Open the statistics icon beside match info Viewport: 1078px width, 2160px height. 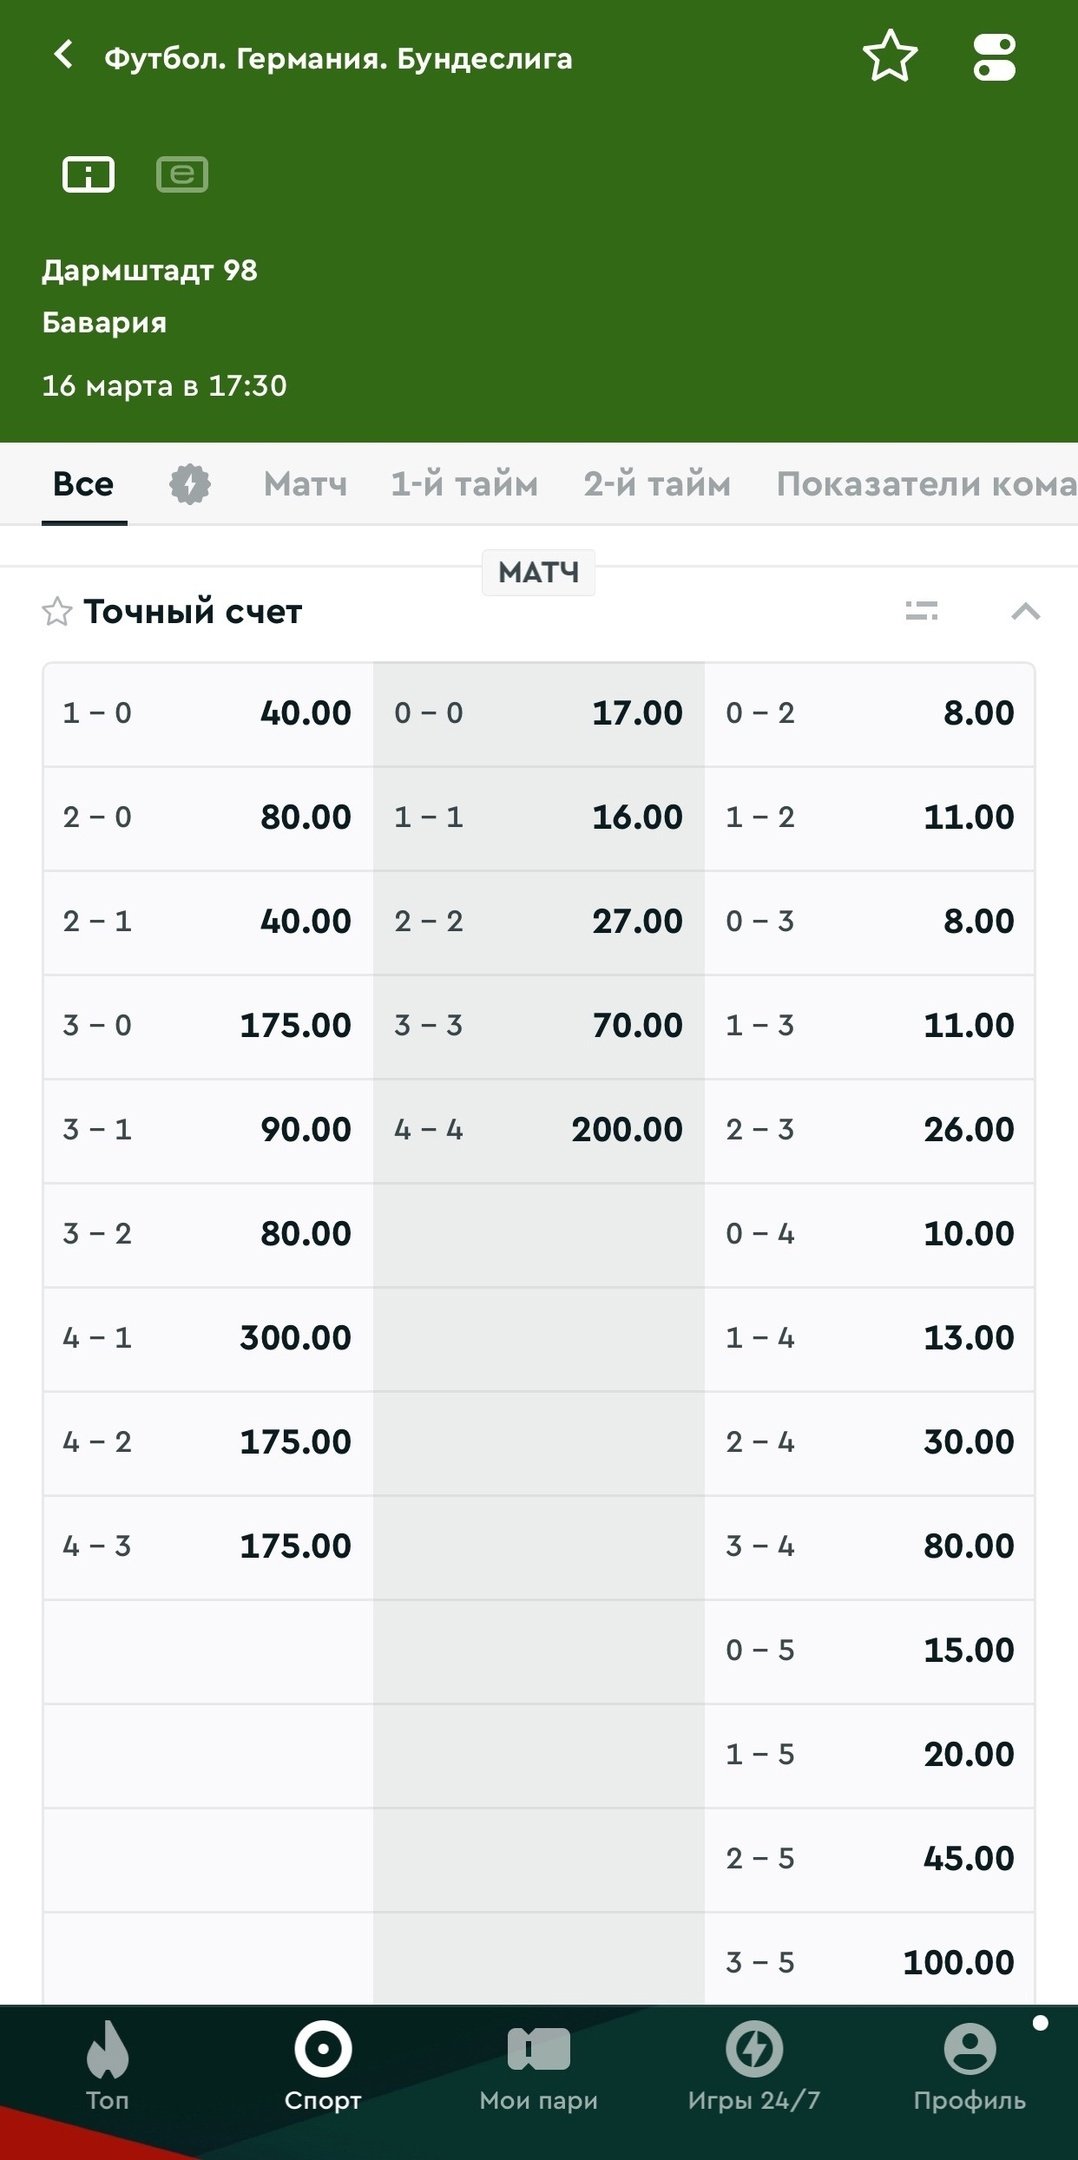pyautogui.click(x=182, y=175)
